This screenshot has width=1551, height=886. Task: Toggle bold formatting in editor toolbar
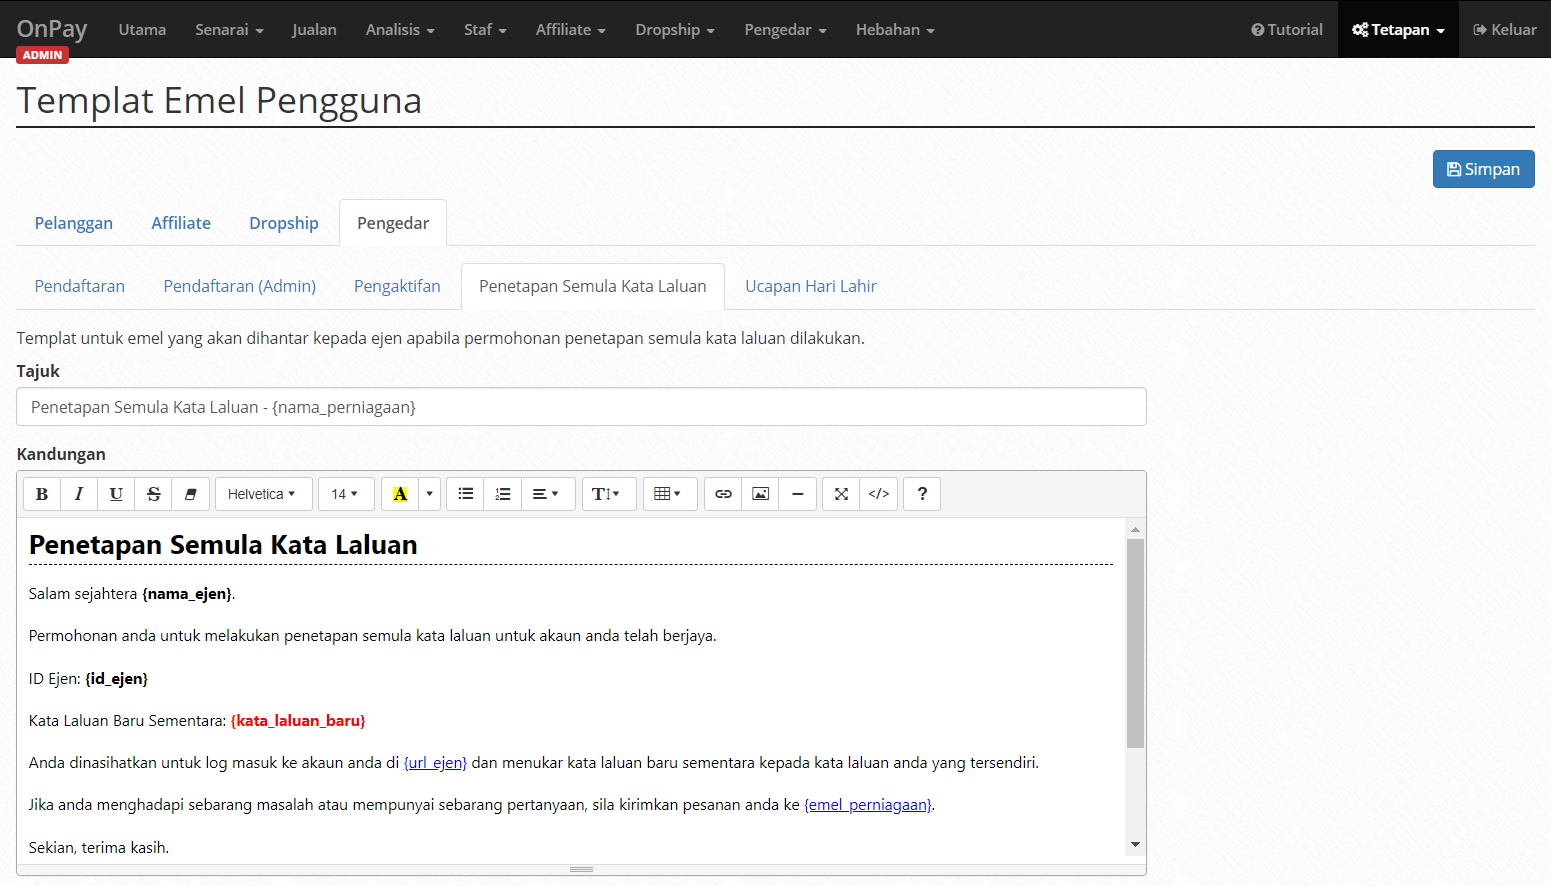pyautogui.click(x=42, y=494)
